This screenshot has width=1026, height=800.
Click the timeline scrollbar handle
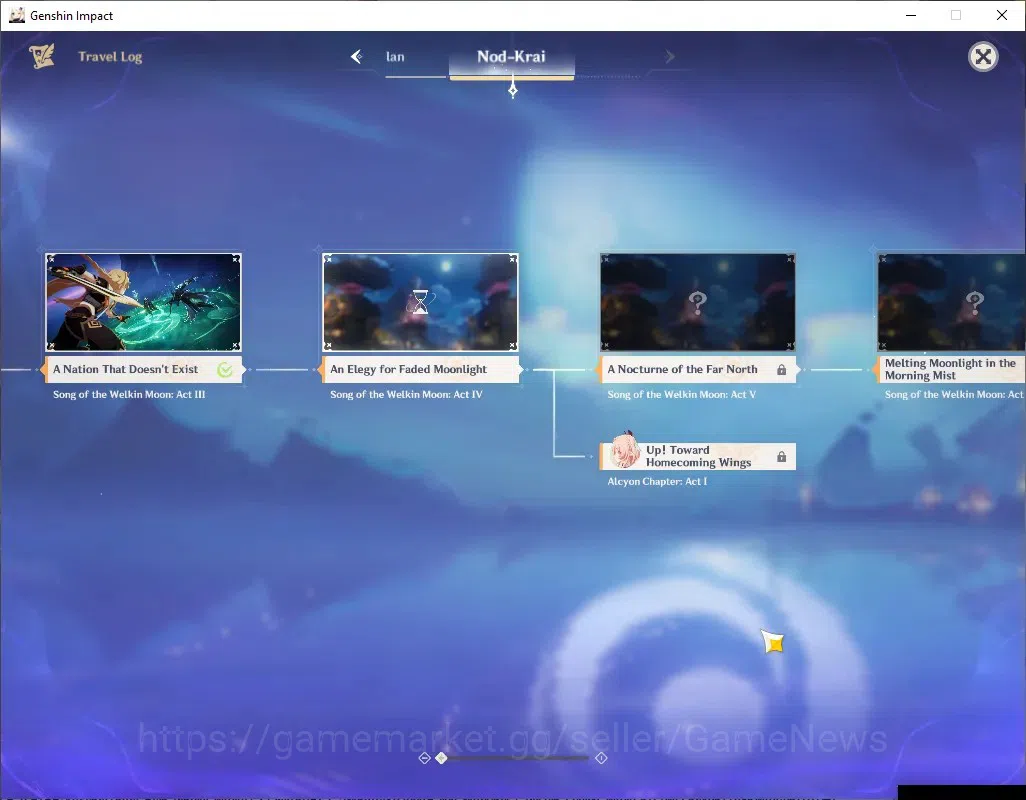click(441, 758)
